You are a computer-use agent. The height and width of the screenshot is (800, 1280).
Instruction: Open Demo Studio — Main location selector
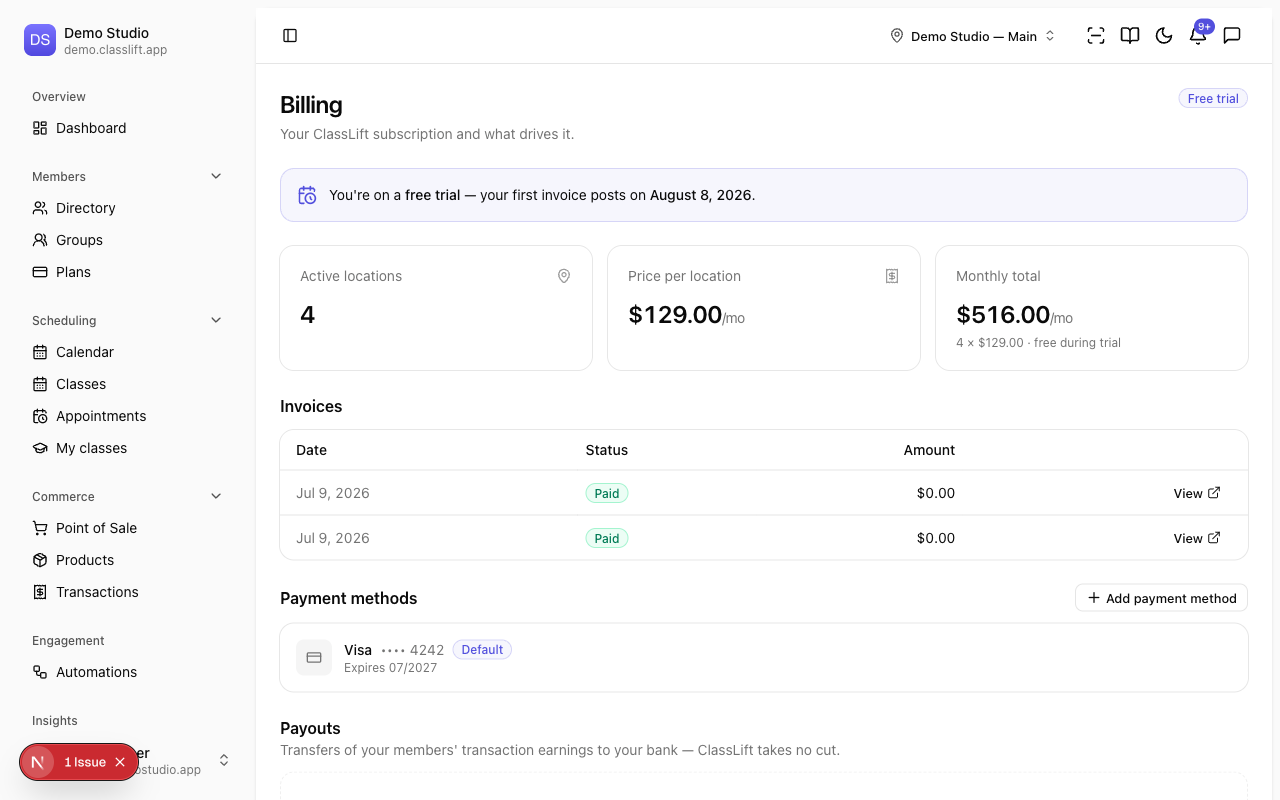point(973,36)
